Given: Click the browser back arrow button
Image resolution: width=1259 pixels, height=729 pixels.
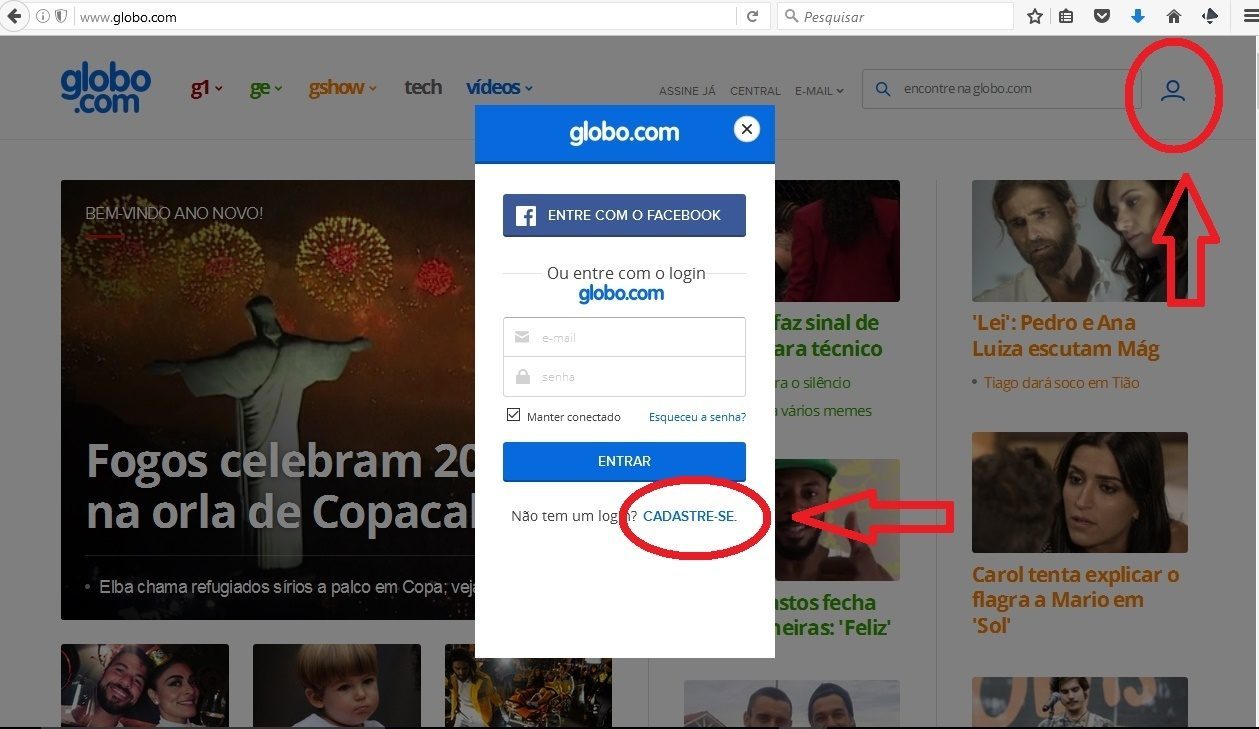Looking at the screenshot, I should tap(15, 16).
